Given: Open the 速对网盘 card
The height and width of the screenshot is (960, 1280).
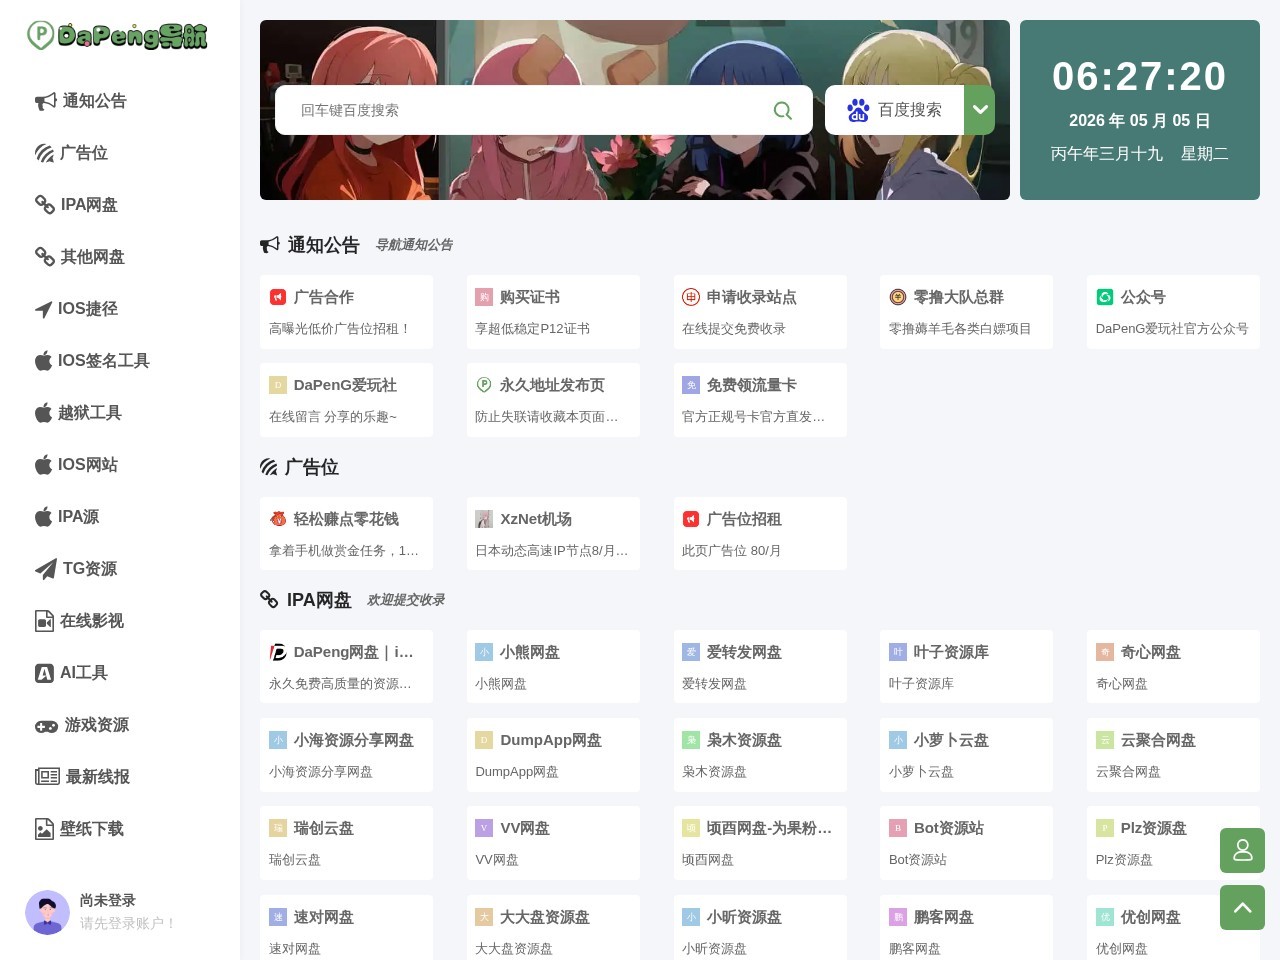Looking at the screenshot, I should coord(346,928).
